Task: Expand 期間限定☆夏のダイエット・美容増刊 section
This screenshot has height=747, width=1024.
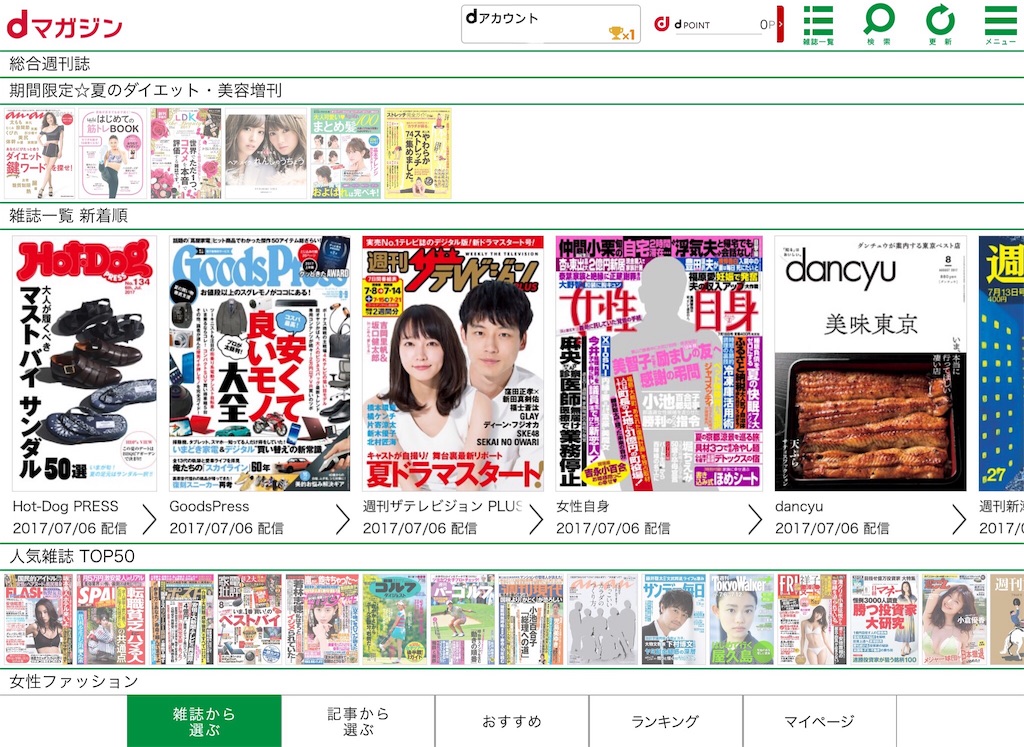Action: [512, 90]
